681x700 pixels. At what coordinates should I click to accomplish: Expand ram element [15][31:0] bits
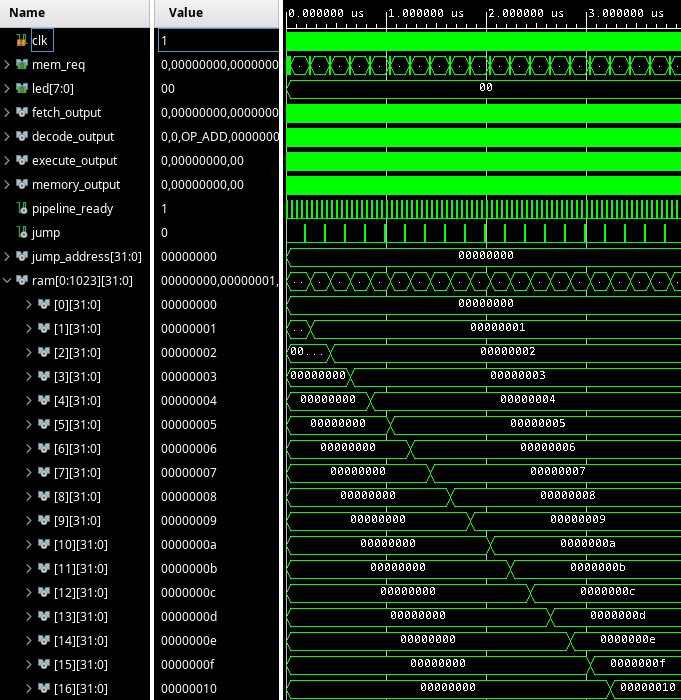[29, 664]
